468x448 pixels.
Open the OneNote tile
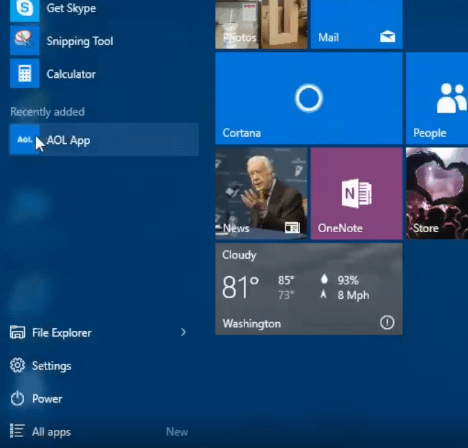pyautogui.click(x=356, y=194)
